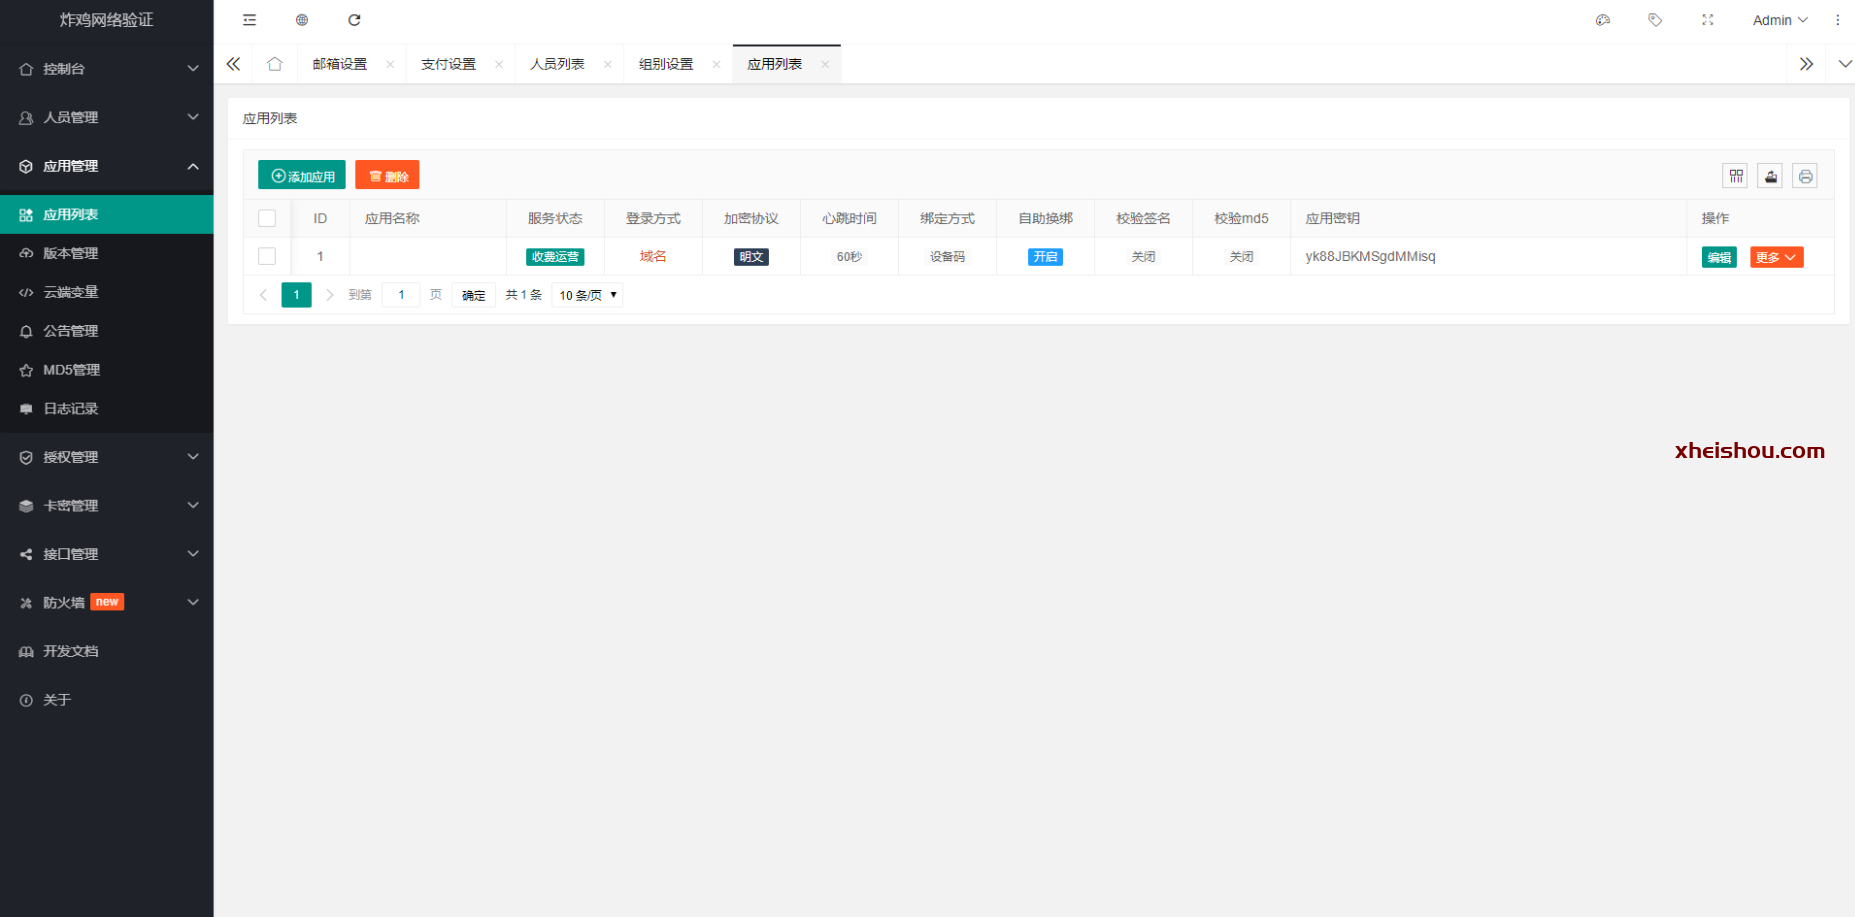Open the 关于 sidebar entry
The width and height of the screenshot is (1855, 917).
point(107,700)
